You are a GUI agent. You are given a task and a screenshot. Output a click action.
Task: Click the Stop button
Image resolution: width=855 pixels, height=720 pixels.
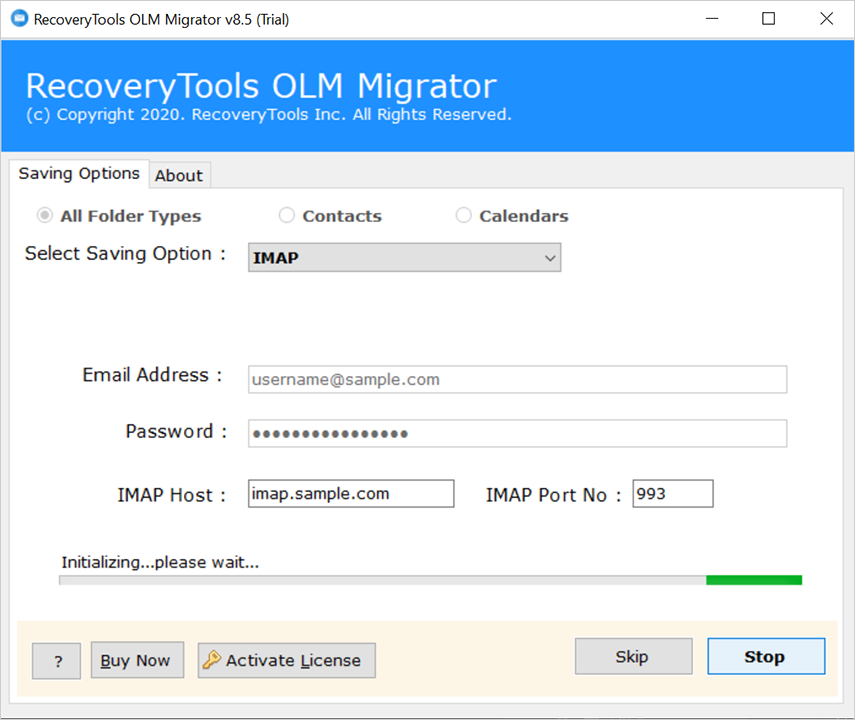point(766,656)
